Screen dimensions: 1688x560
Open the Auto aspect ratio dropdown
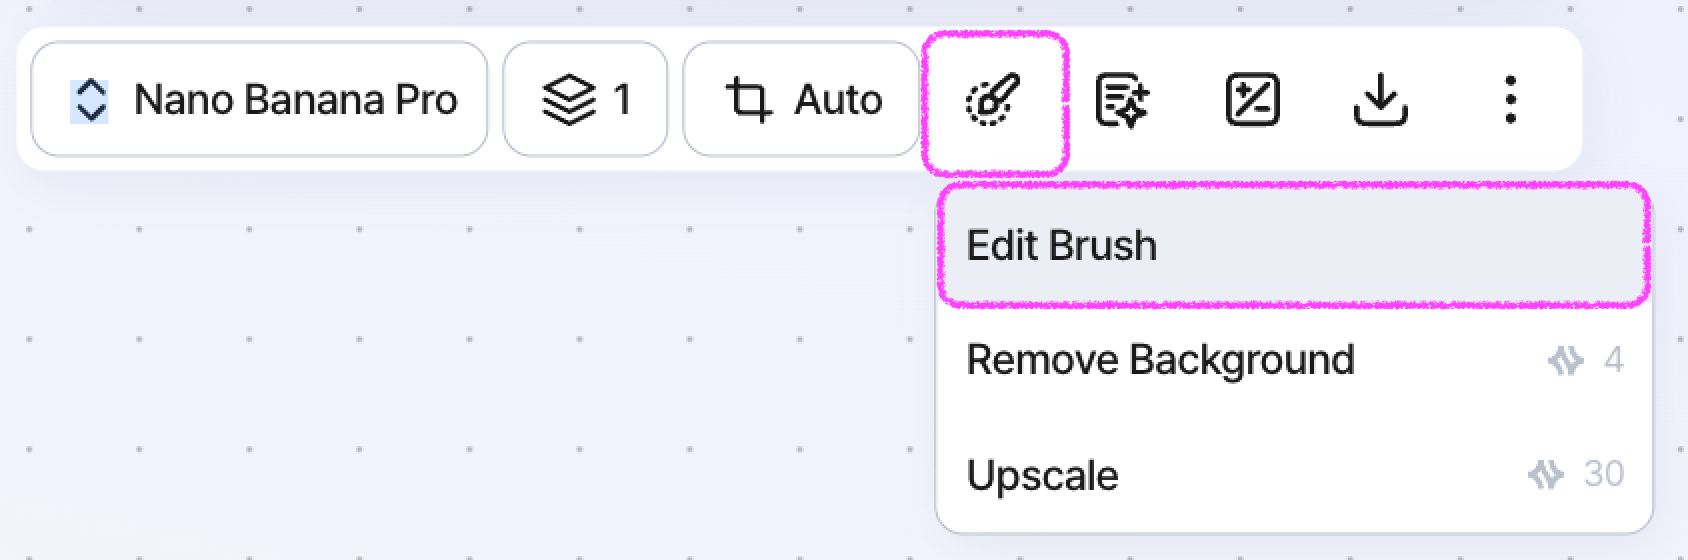click(801, 99)
